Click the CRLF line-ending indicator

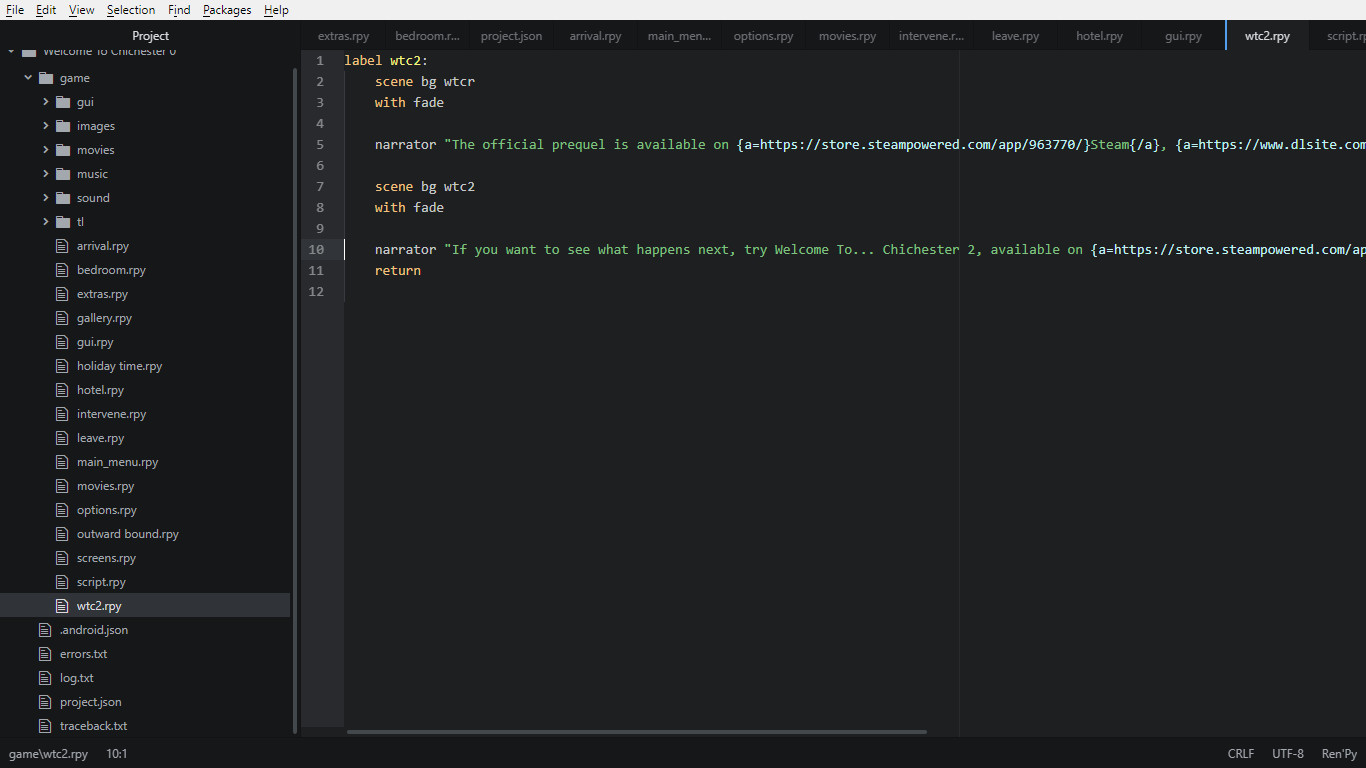(1240, 753)
